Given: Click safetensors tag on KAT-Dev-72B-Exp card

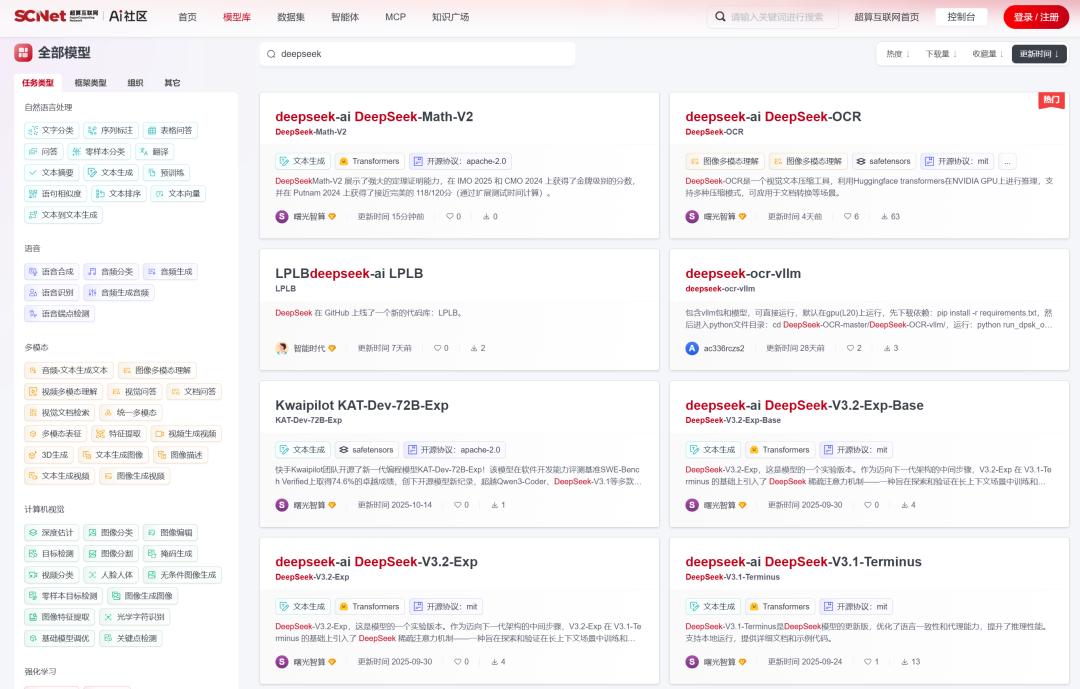Looking at the screenshot, I should click(366, 450).
